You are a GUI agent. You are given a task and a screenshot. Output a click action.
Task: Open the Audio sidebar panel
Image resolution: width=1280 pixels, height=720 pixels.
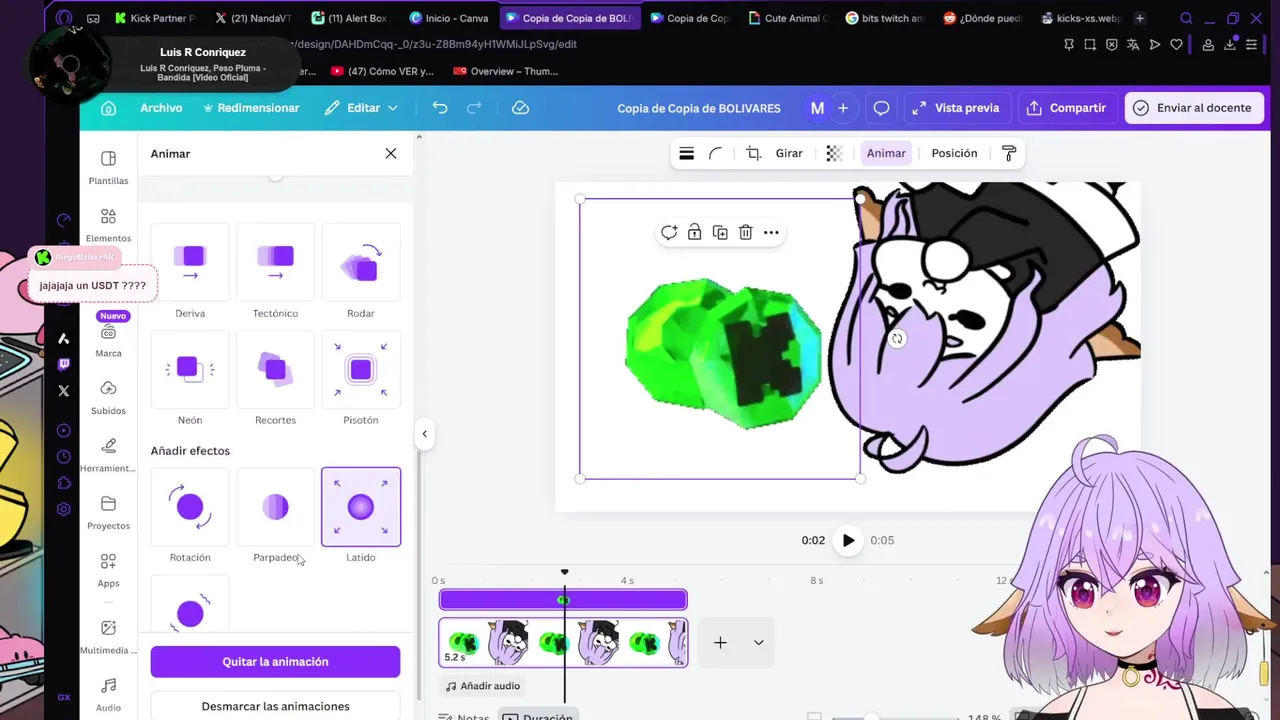click(x=108, y=694)
